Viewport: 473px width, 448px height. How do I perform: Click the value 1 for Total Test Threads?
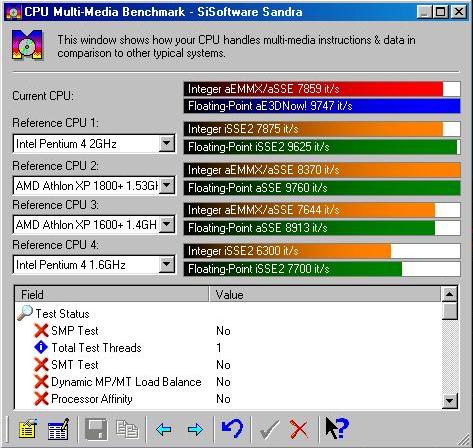[x=219, y=348]
